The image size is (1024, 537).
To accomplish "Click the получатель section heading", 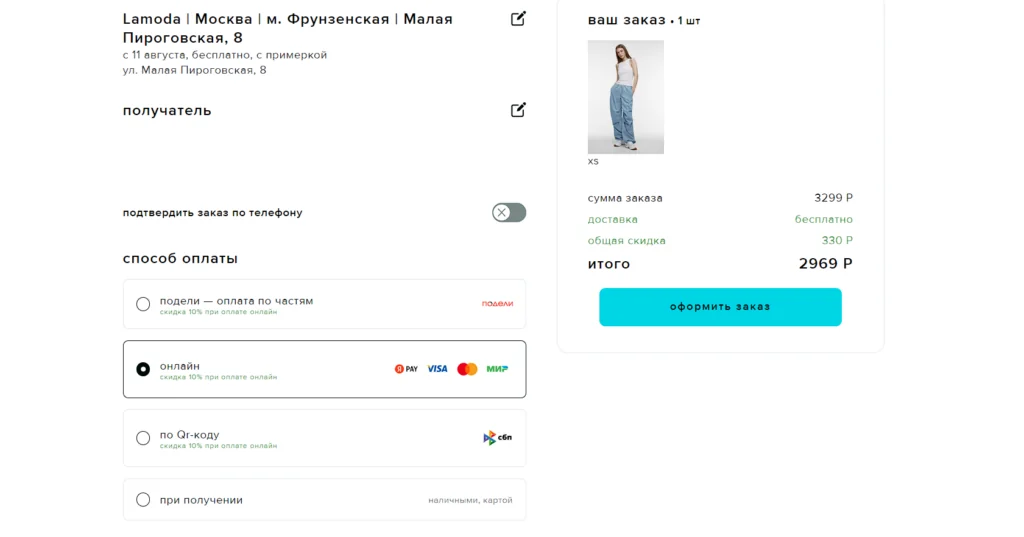I will 167,110.
